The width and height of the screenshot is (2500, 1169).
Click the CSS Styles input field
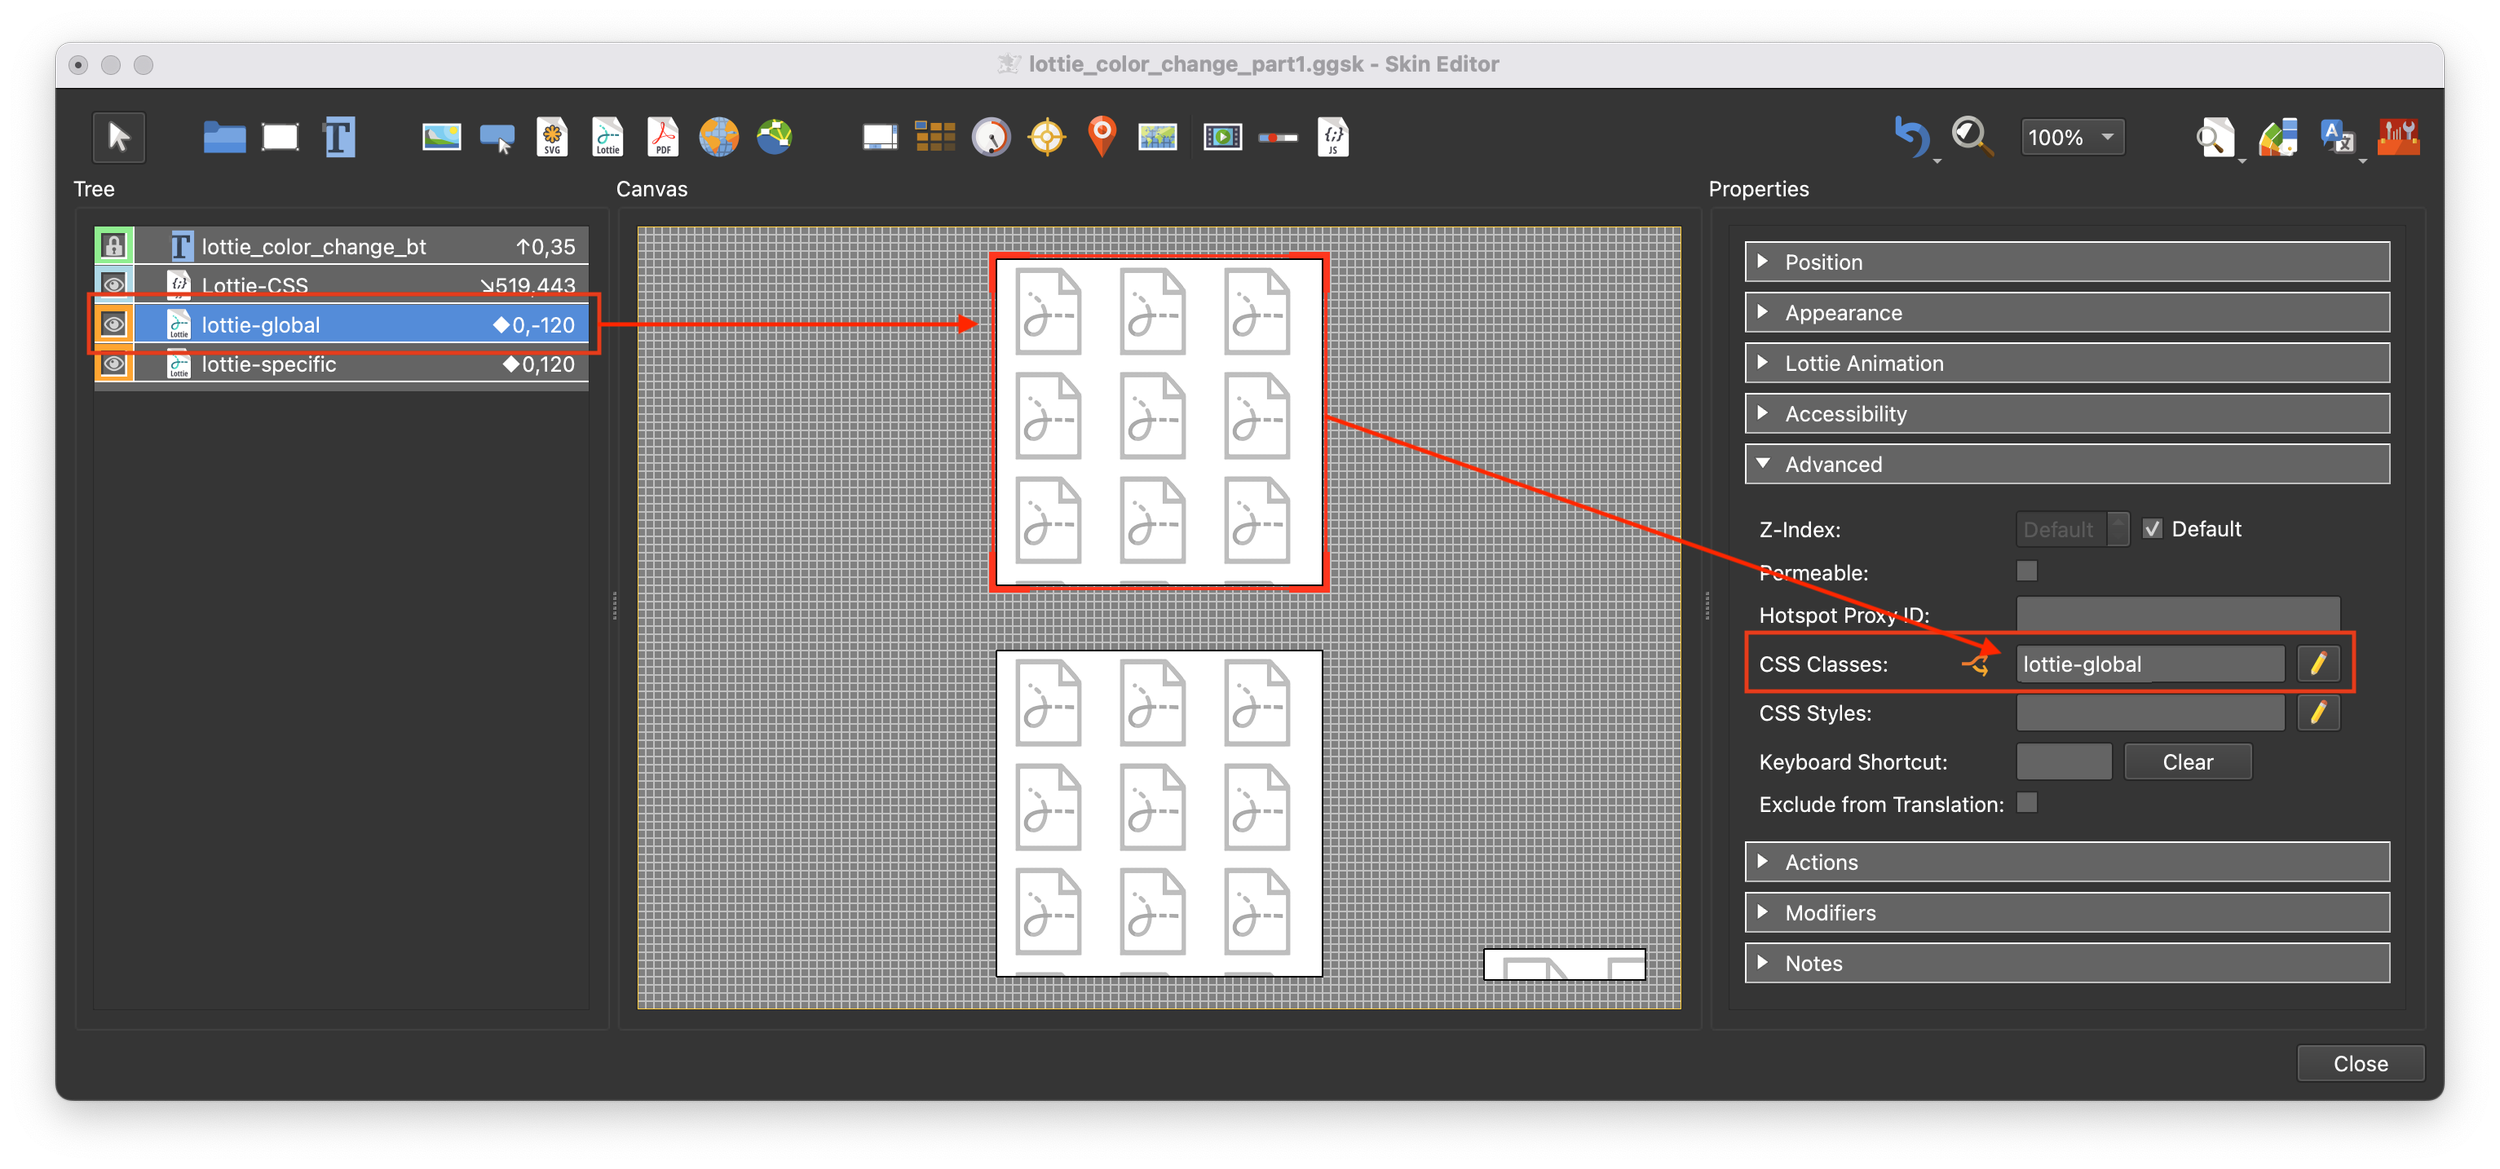click(x=2149, y=713)
